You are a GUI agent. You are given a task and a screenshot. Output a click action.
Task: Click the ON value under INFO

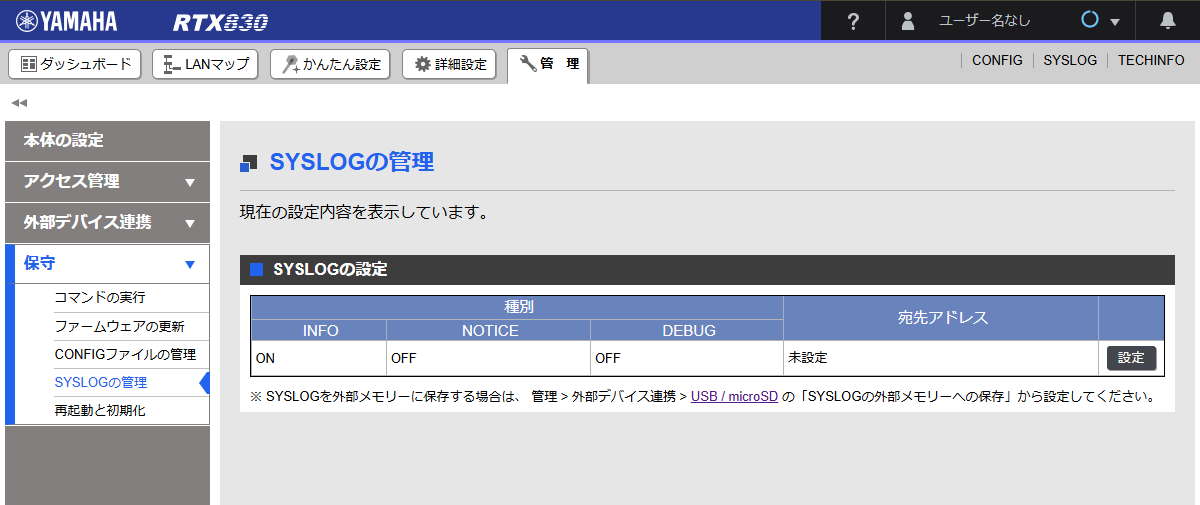(x=265, y=358)
